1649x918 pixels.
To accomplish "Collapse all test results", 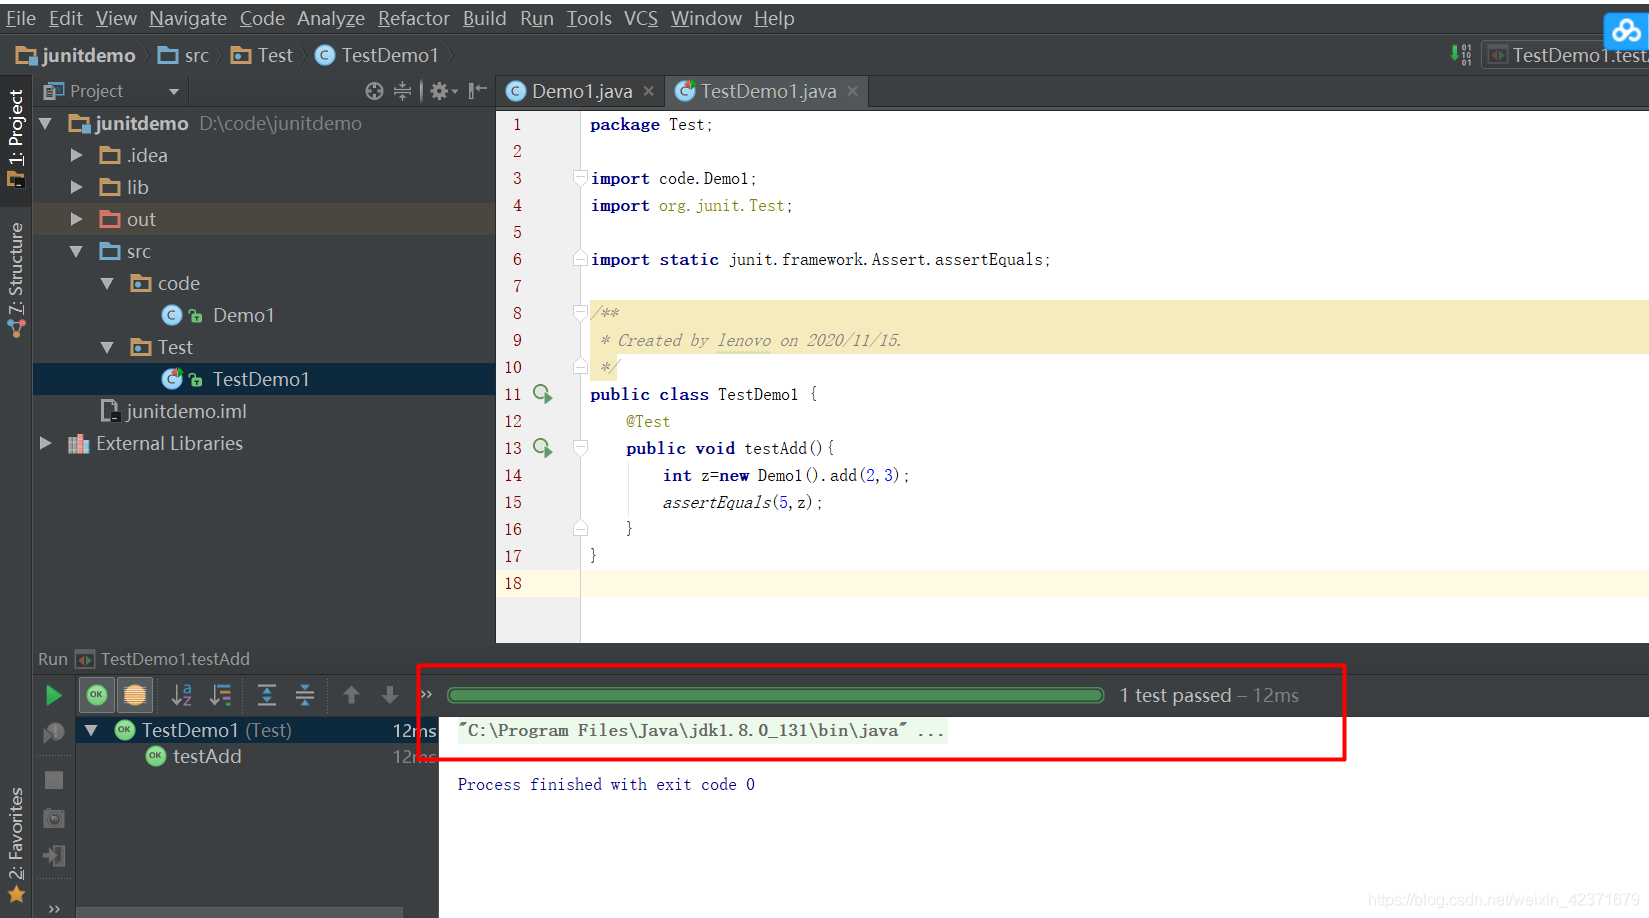I will (305, 694).
